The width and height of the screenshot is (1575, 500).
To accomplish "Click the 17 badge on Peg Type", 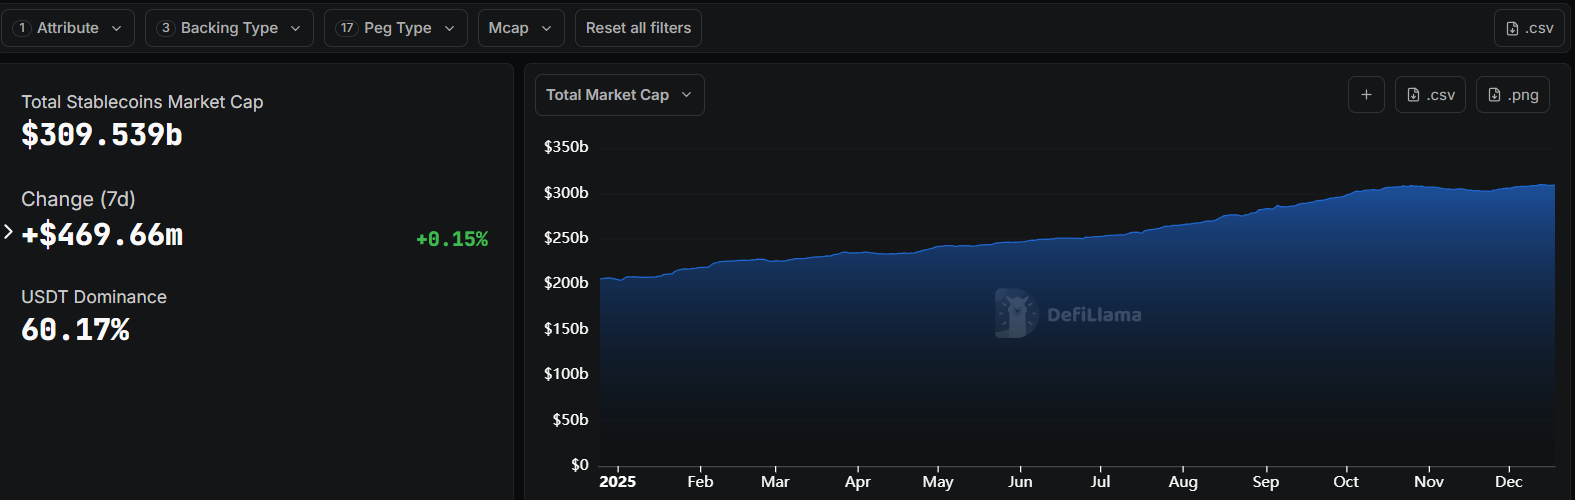I will click(347, 28).
